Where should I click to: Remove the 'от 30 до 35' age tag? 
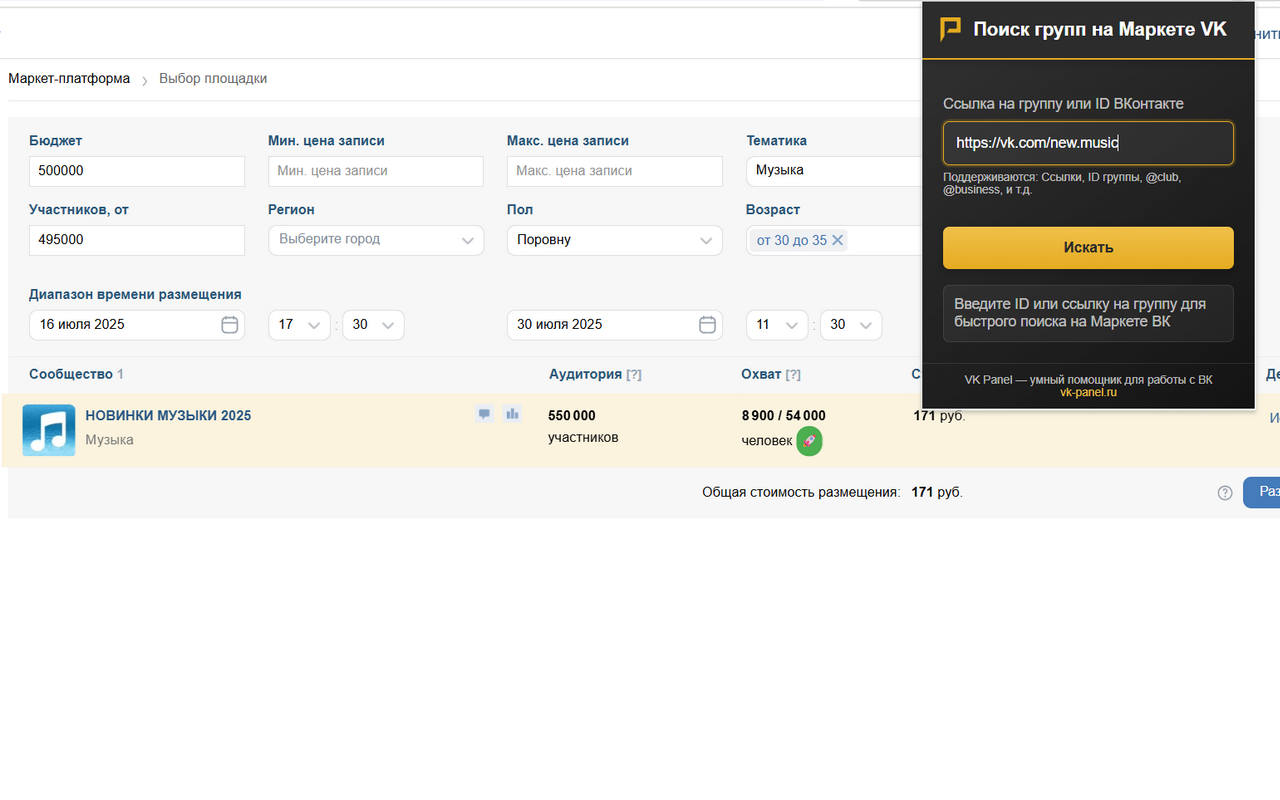(838, 240)
